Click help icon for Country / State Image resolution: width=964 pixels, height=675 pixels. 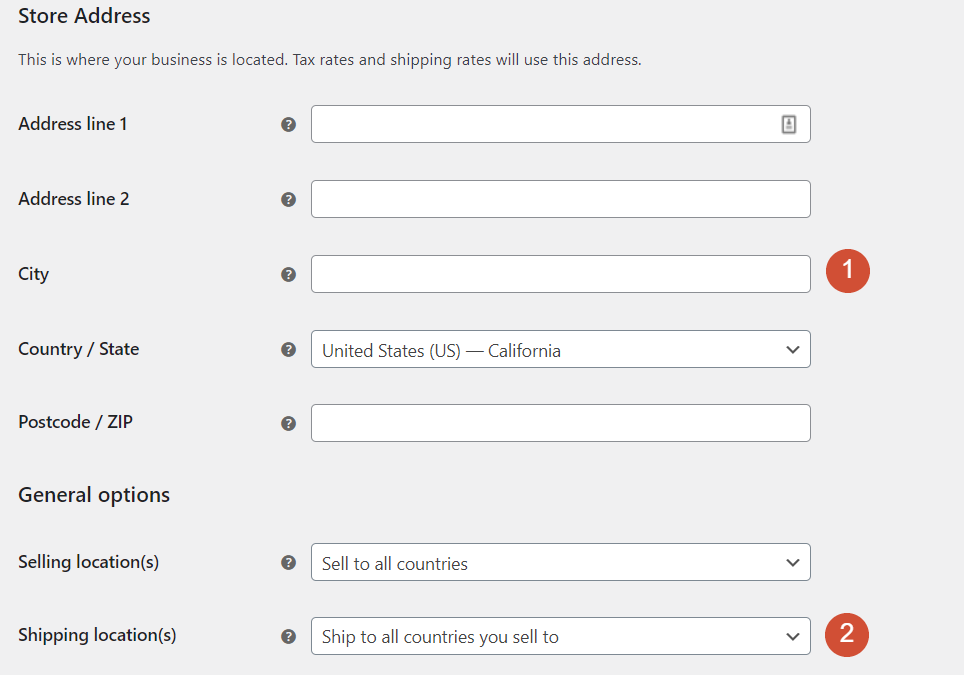[x=288, y=349]
